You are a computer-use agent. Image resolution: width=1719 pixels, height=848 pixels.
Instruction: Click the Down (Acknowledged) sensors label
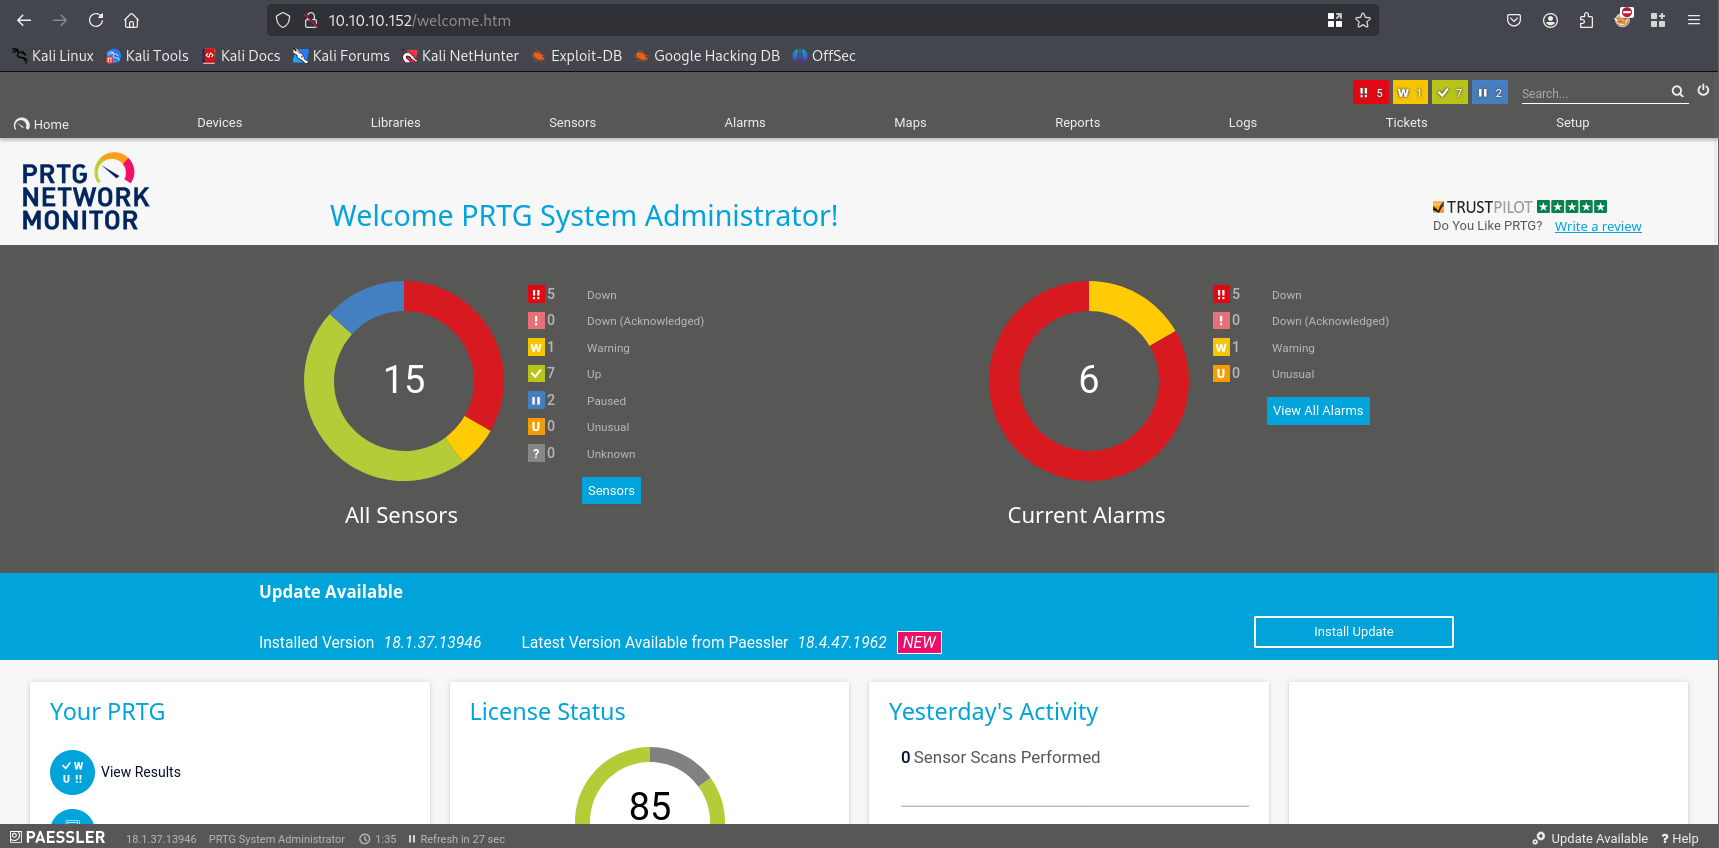pyautogui.click(x=645, y=321)
